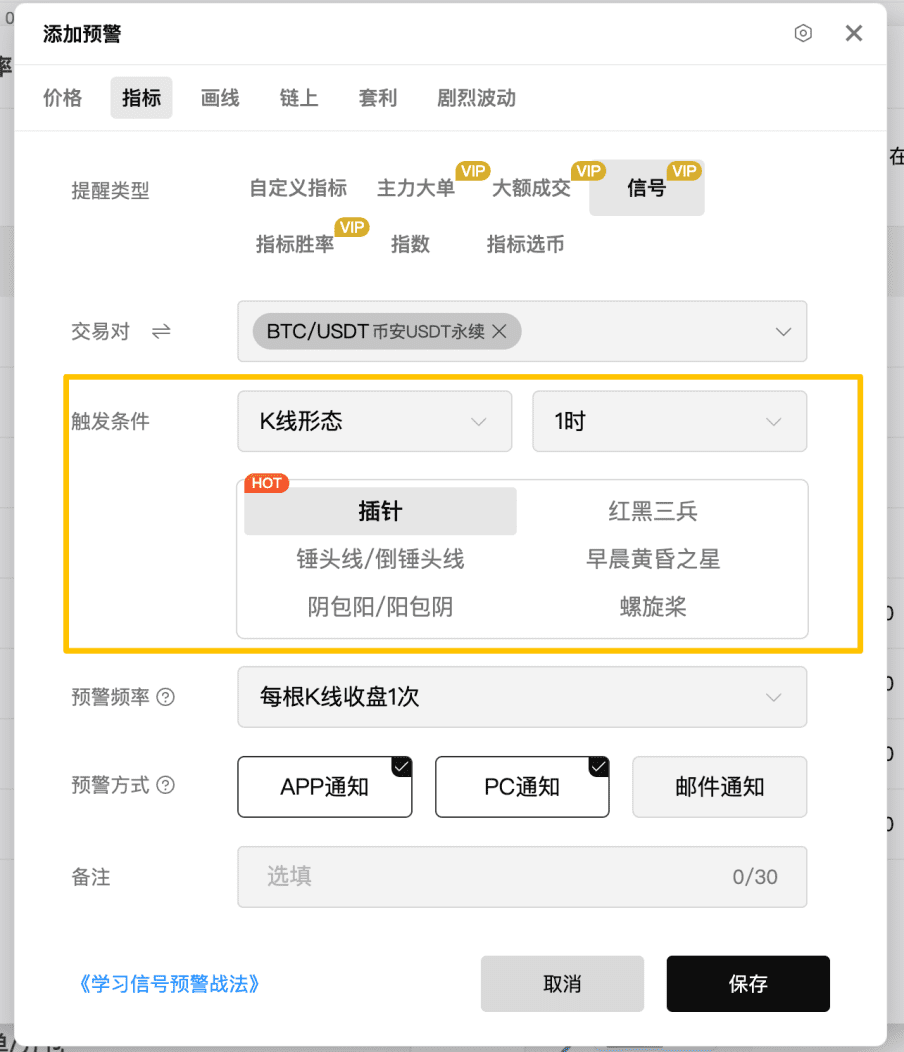Open the 学习信号预警战法 link
The width and height of the screenshot is (904, 1052).
click(169, 984)
